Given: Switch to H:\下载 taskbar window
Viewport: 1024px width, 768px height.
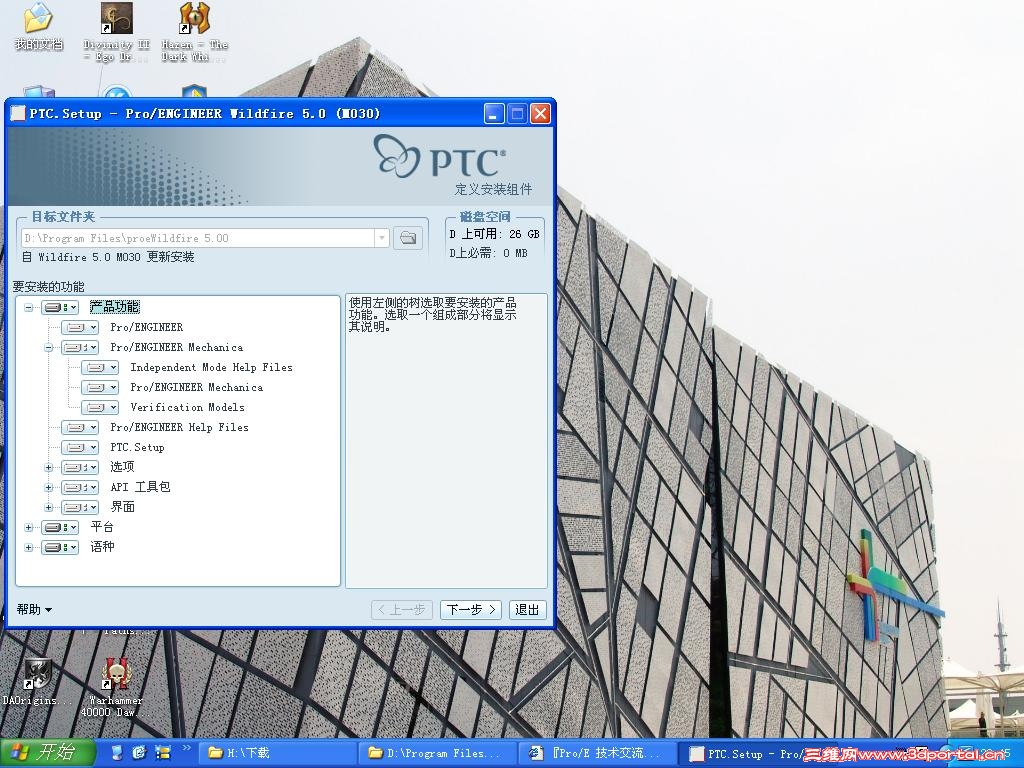Looking at the screenshot, I should (x=278, y=753).
